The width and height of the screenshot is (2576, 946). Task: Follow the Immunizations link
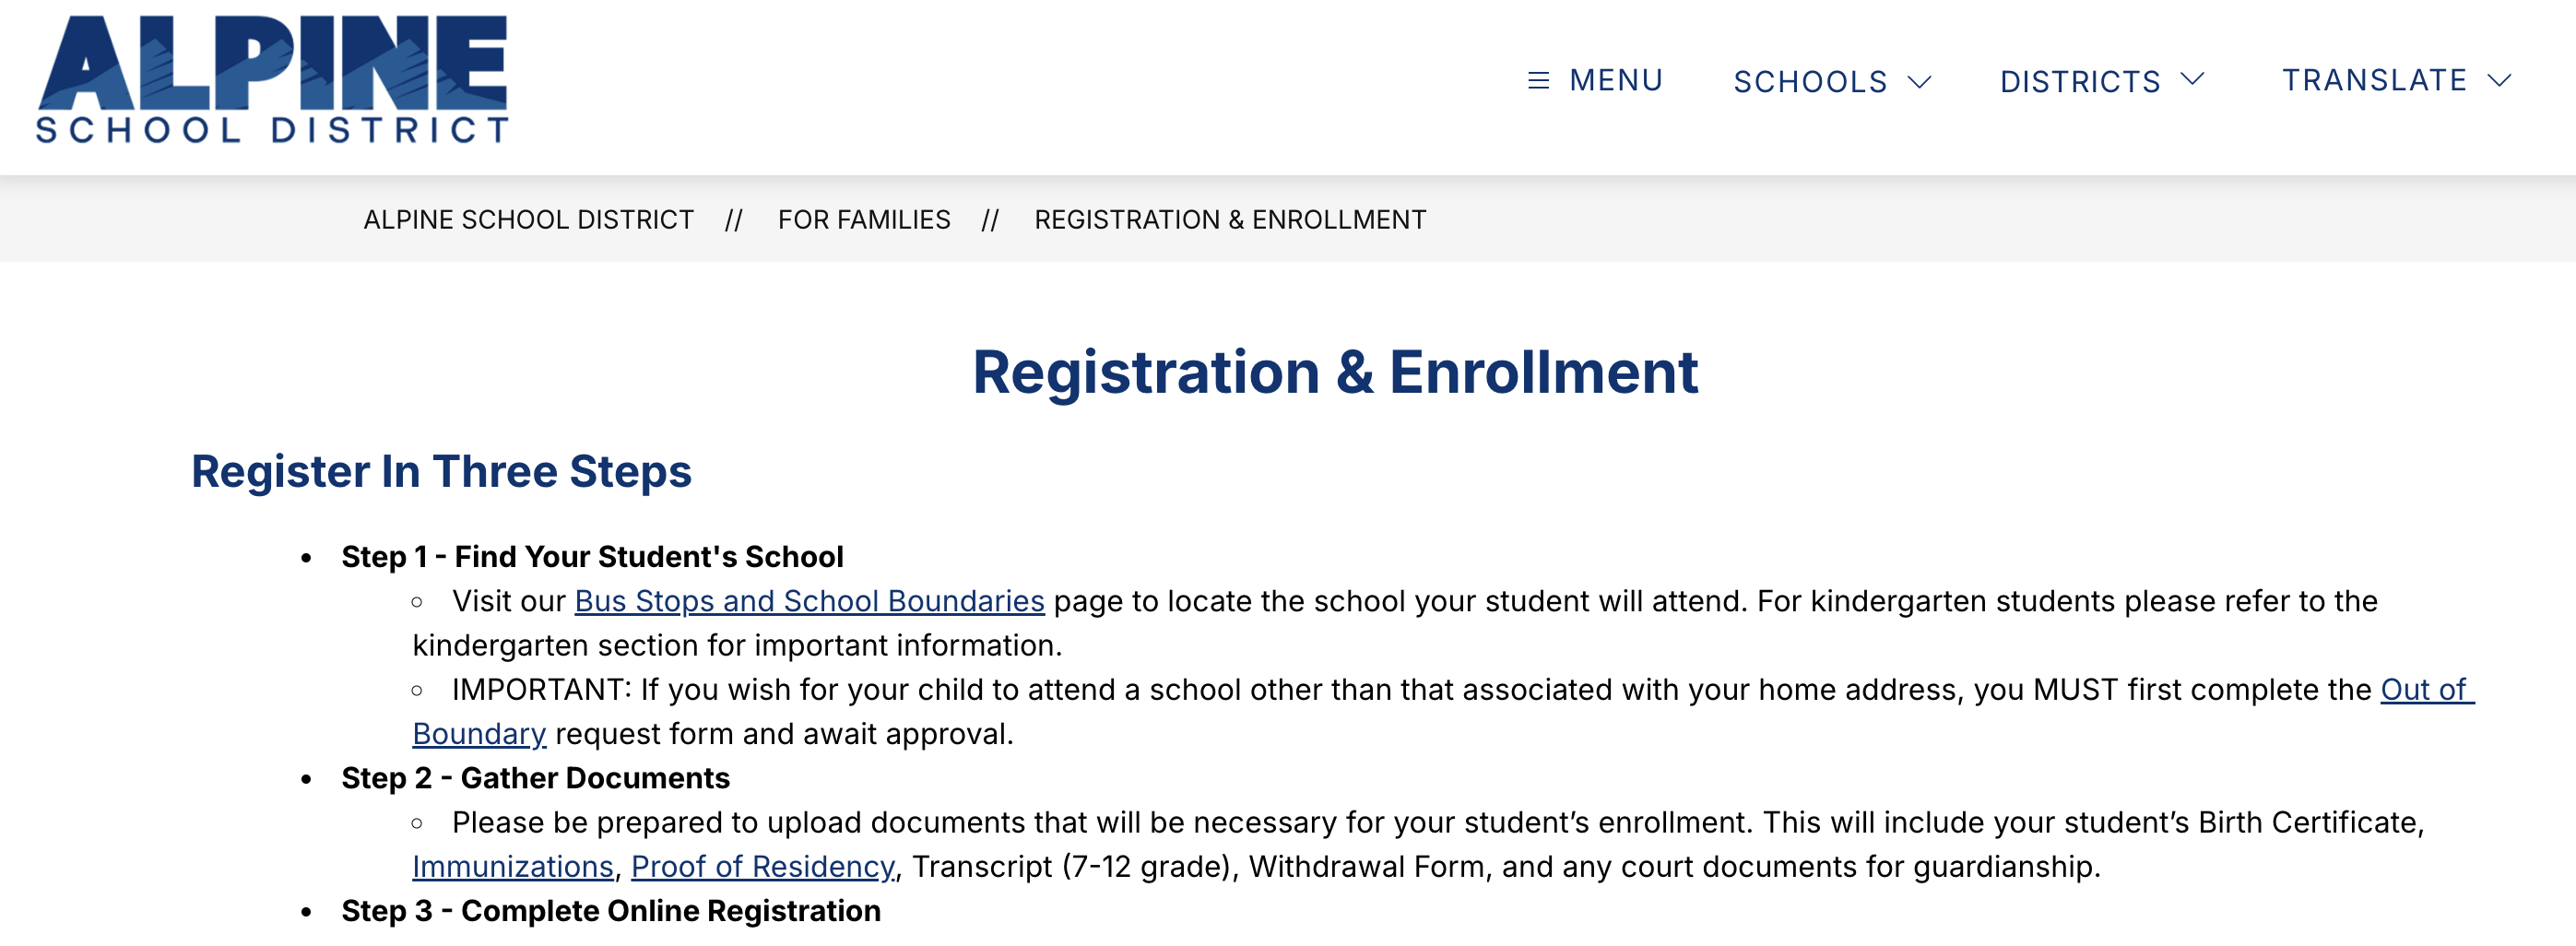(x=512, y=866)
